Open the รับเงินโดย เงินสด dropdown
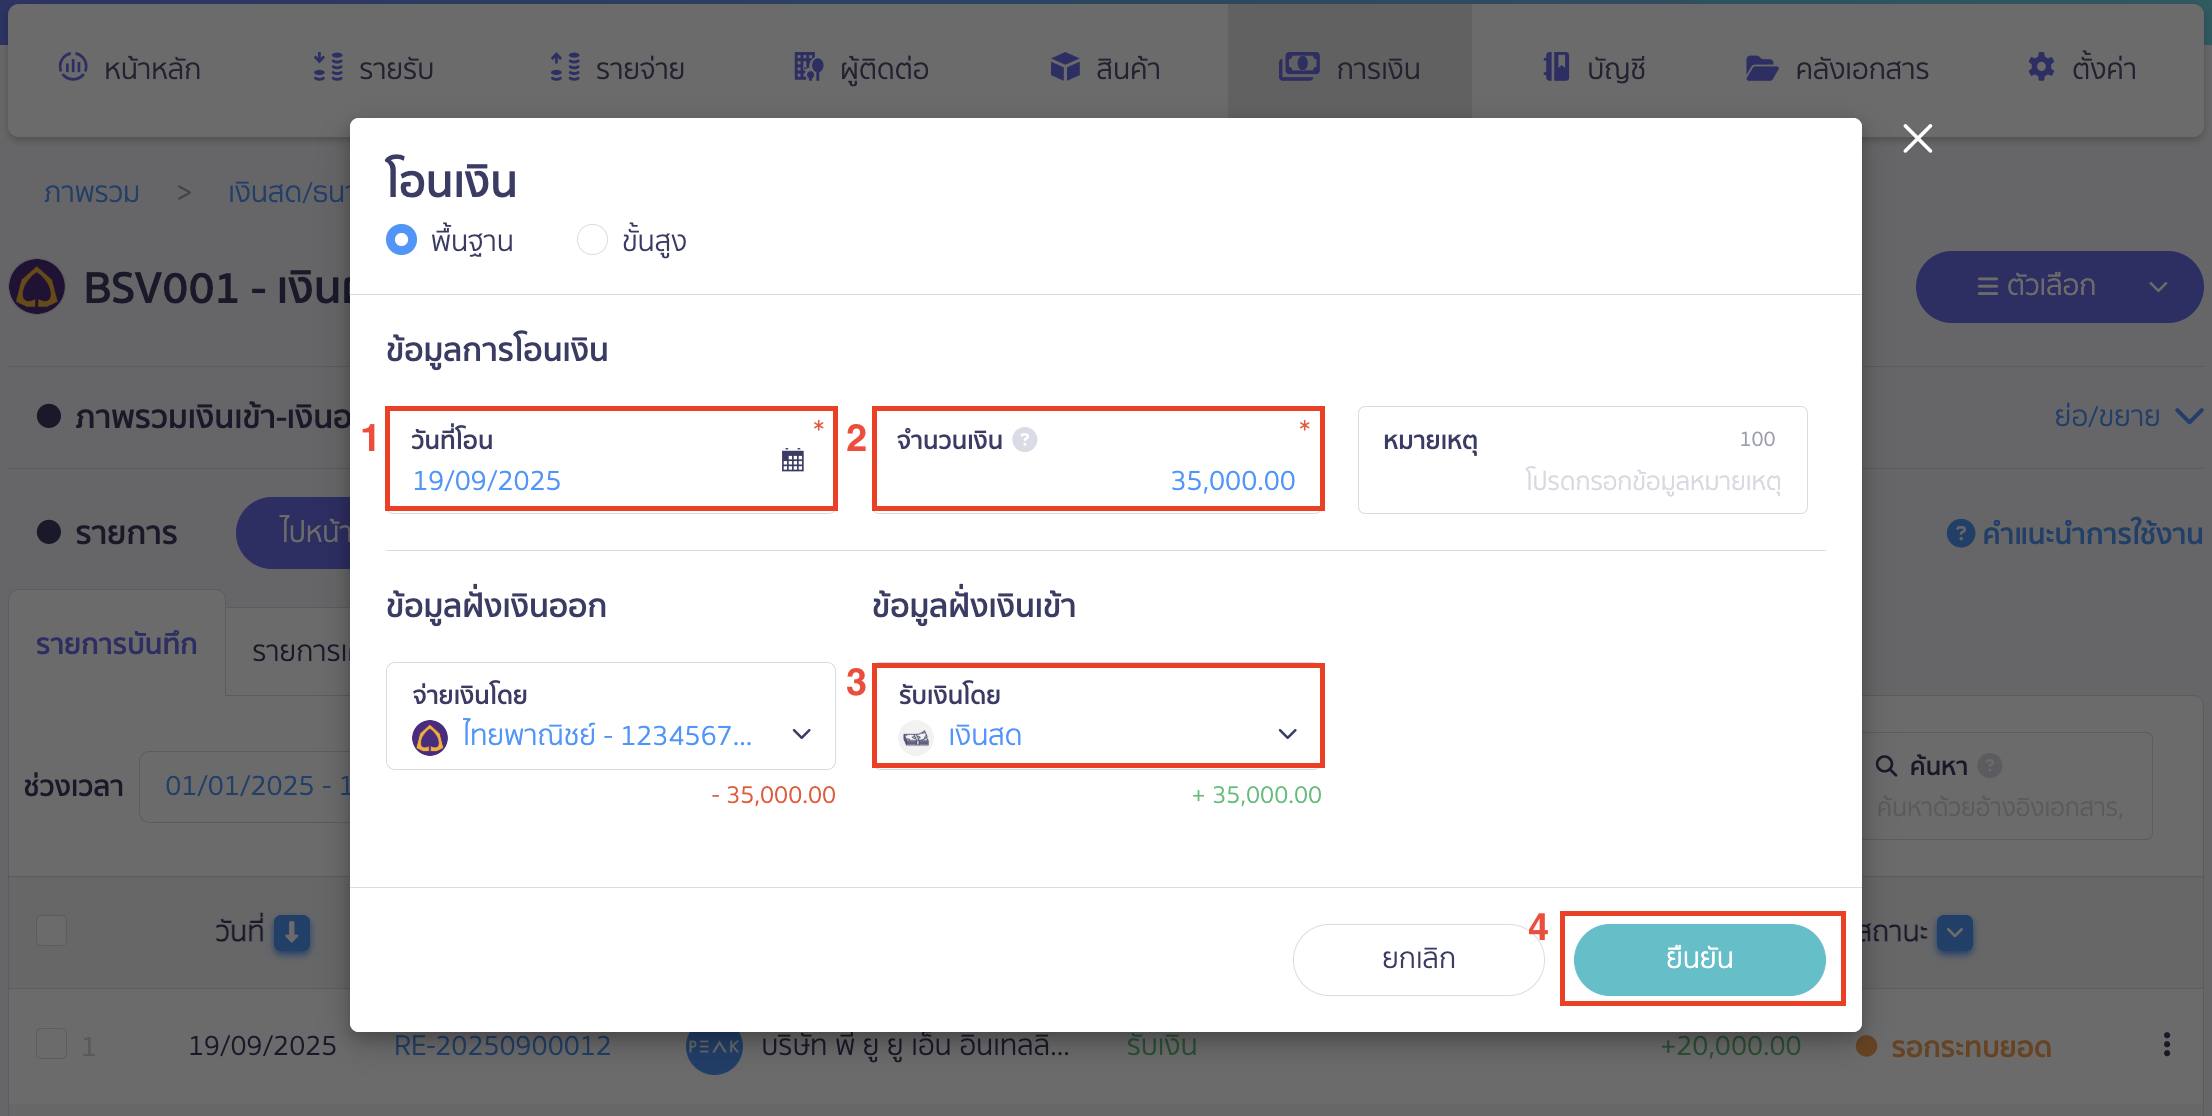2212x1116 pixels. point(1287,735)
